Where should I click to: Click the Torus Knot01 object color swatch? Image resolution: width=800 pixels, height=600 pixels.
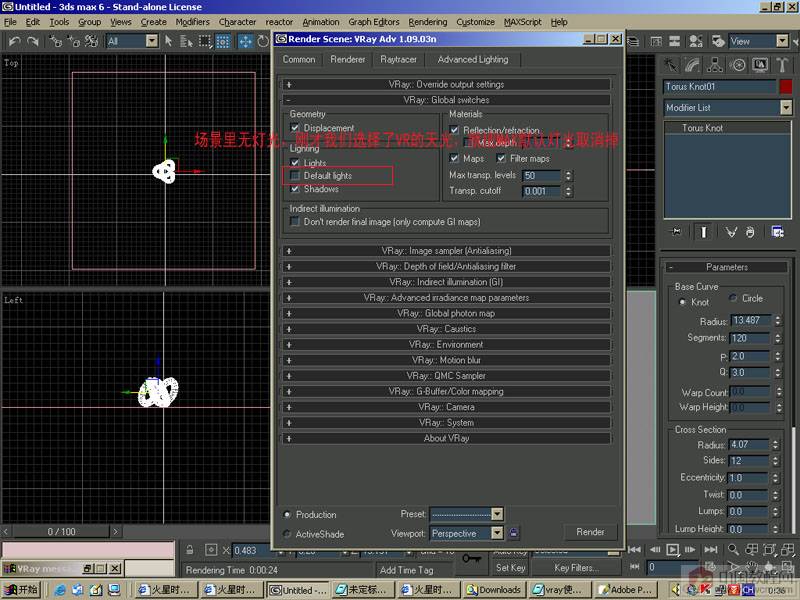coord(786,87)
